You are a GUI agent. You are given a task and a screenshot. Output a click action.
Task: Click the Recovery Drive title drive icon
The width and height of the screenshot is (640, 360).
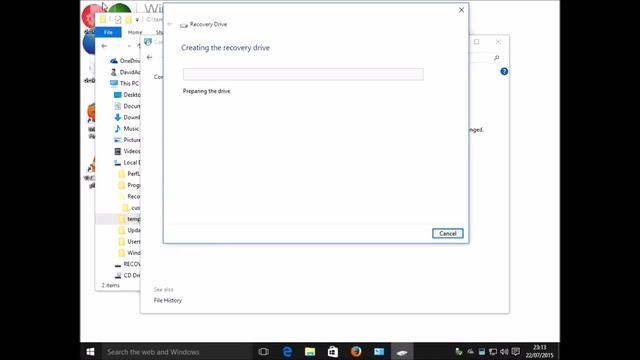pos(184,25)
